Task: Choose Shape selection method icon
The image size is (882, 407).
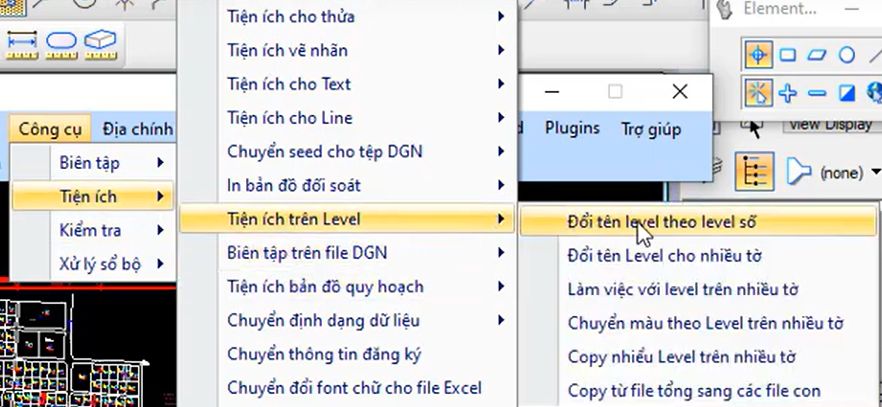Action: click(x=817, y=55)
